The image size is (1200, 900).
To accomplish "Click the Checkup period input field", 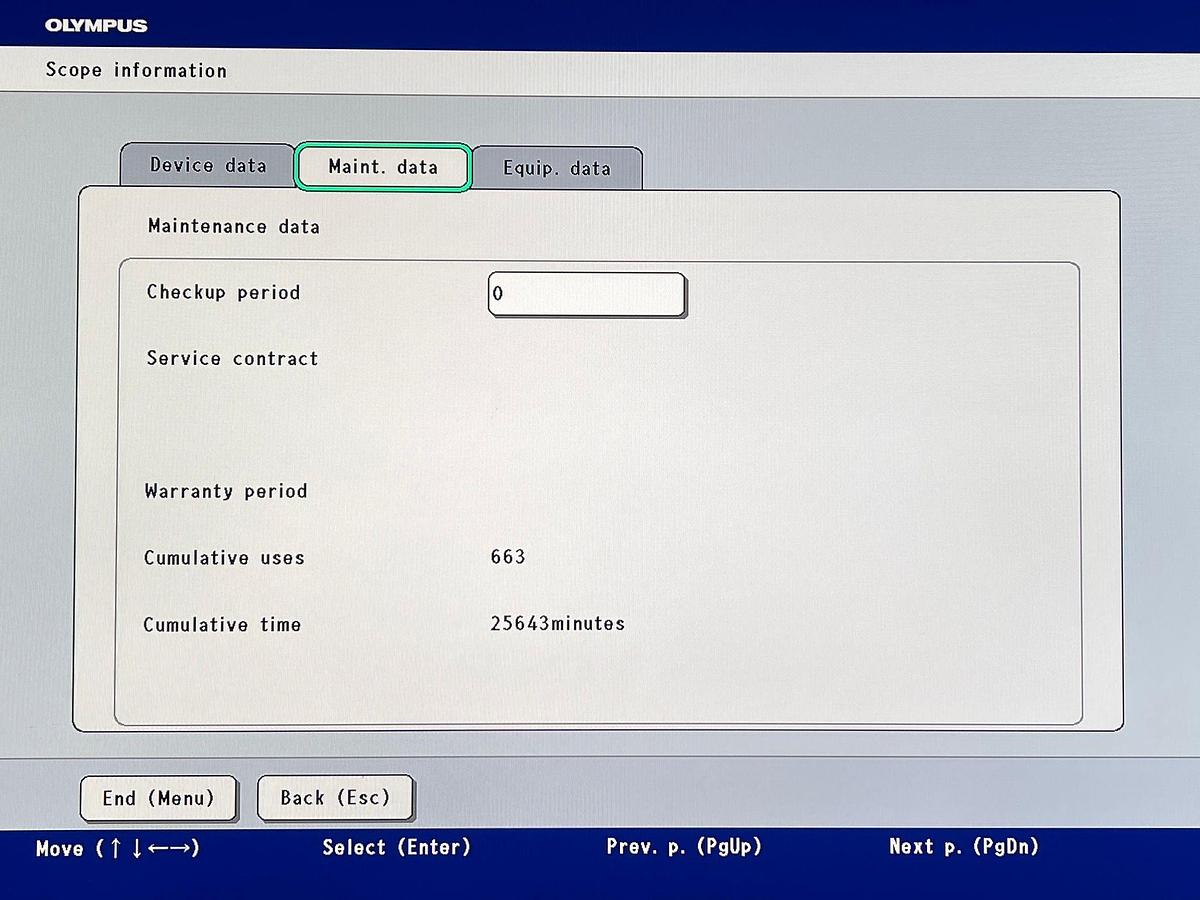I will pyautogui.click(x=587, y=295).
